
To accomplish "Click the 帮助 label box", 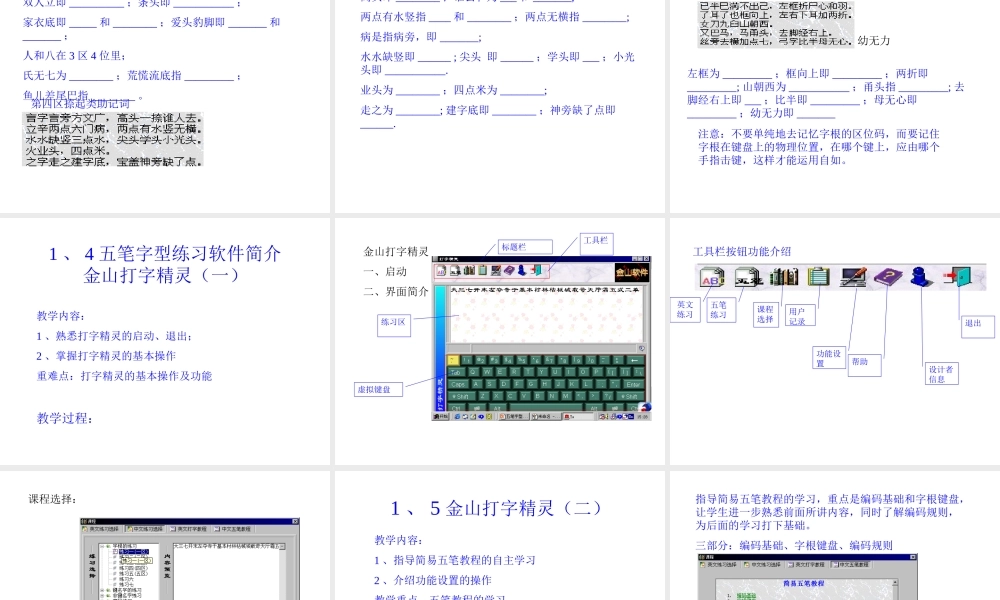I will 865,365.
